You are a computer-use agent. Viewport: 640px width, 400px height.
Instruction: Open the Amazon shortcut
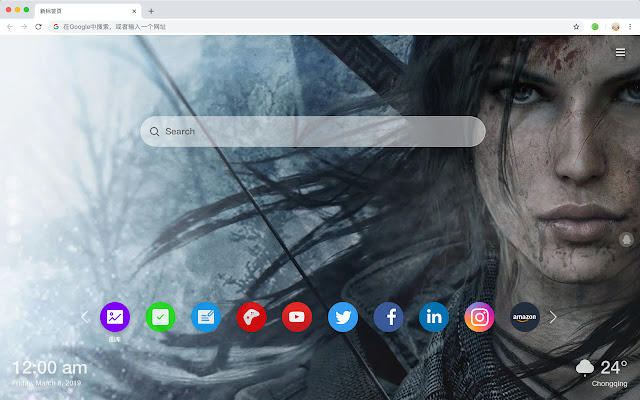(x=524, y=317)
